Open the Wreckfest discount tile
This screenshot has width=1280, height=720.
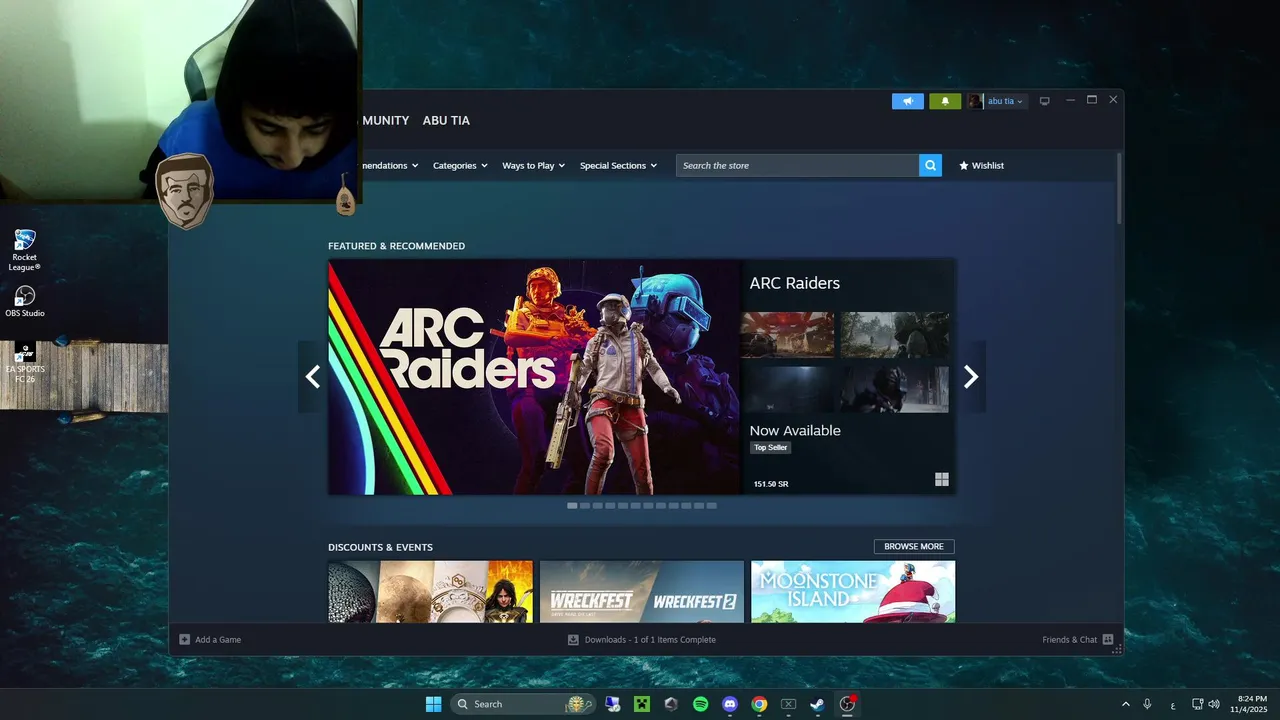pos(642,591)
